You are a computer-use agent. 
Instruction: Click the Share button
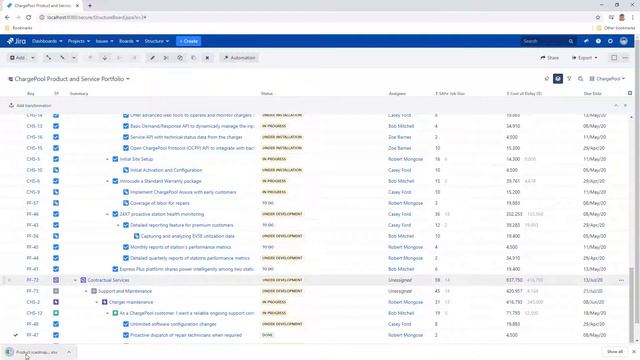tap(549, 58)
